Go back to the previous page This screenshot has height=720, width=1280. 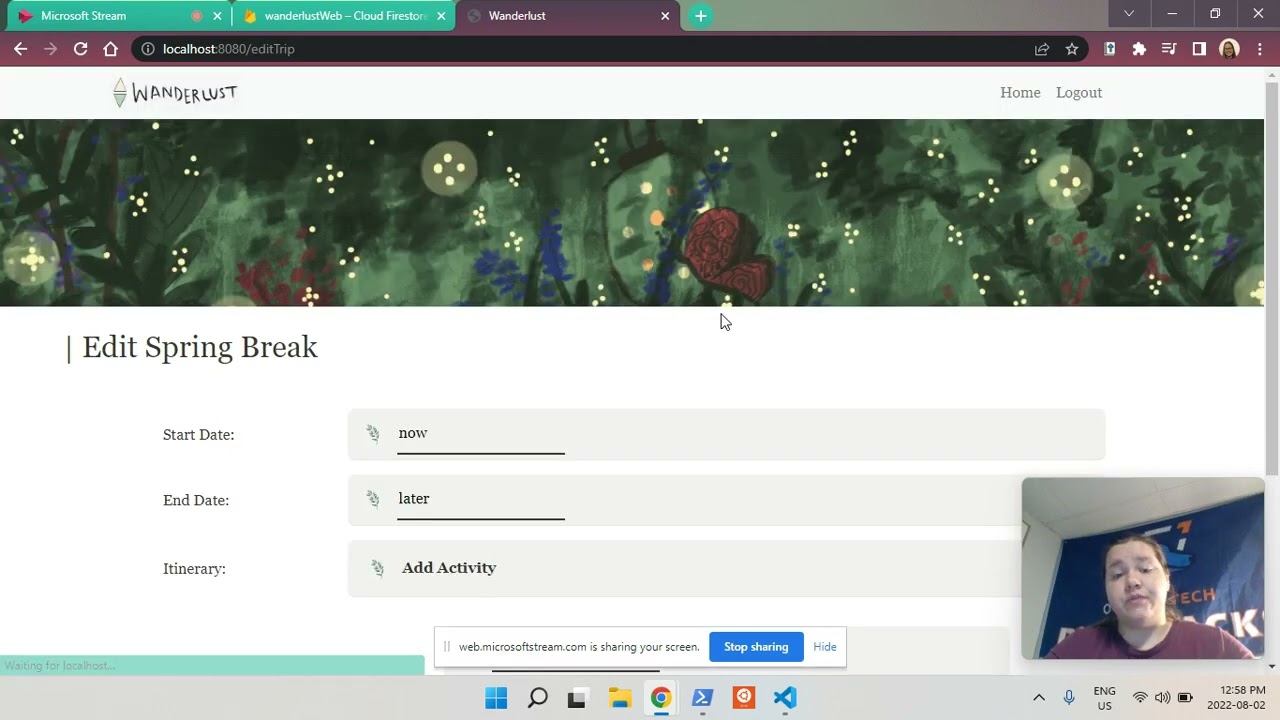coord(20,49)
